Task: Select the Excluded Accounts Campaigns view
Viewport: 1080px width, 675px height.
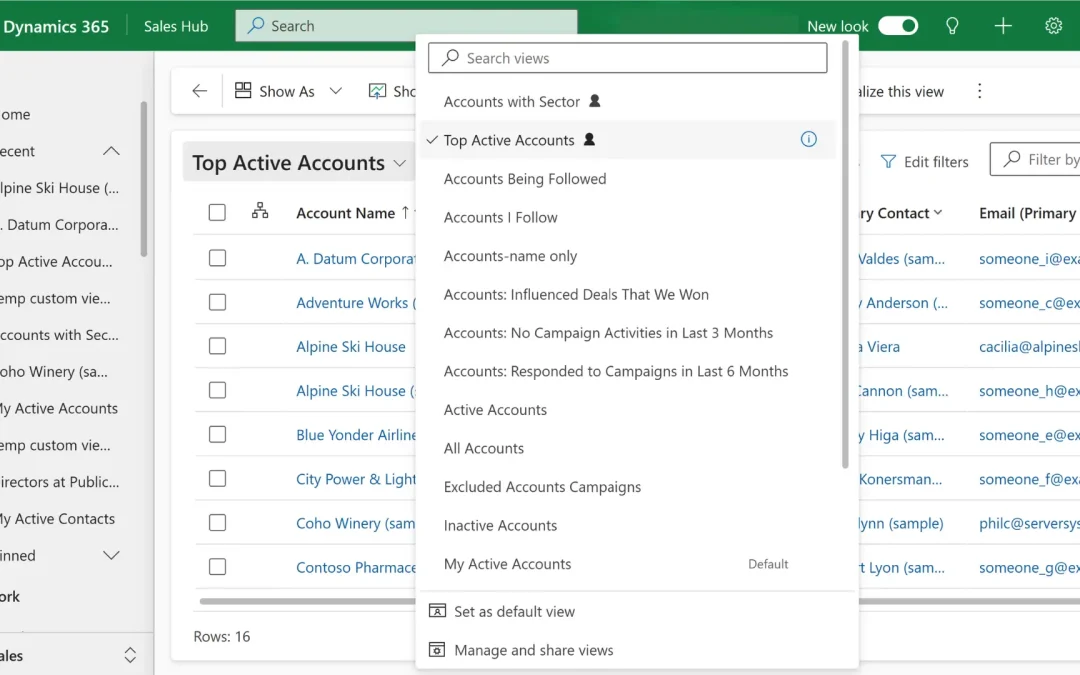Action: (x=627, y=487)
